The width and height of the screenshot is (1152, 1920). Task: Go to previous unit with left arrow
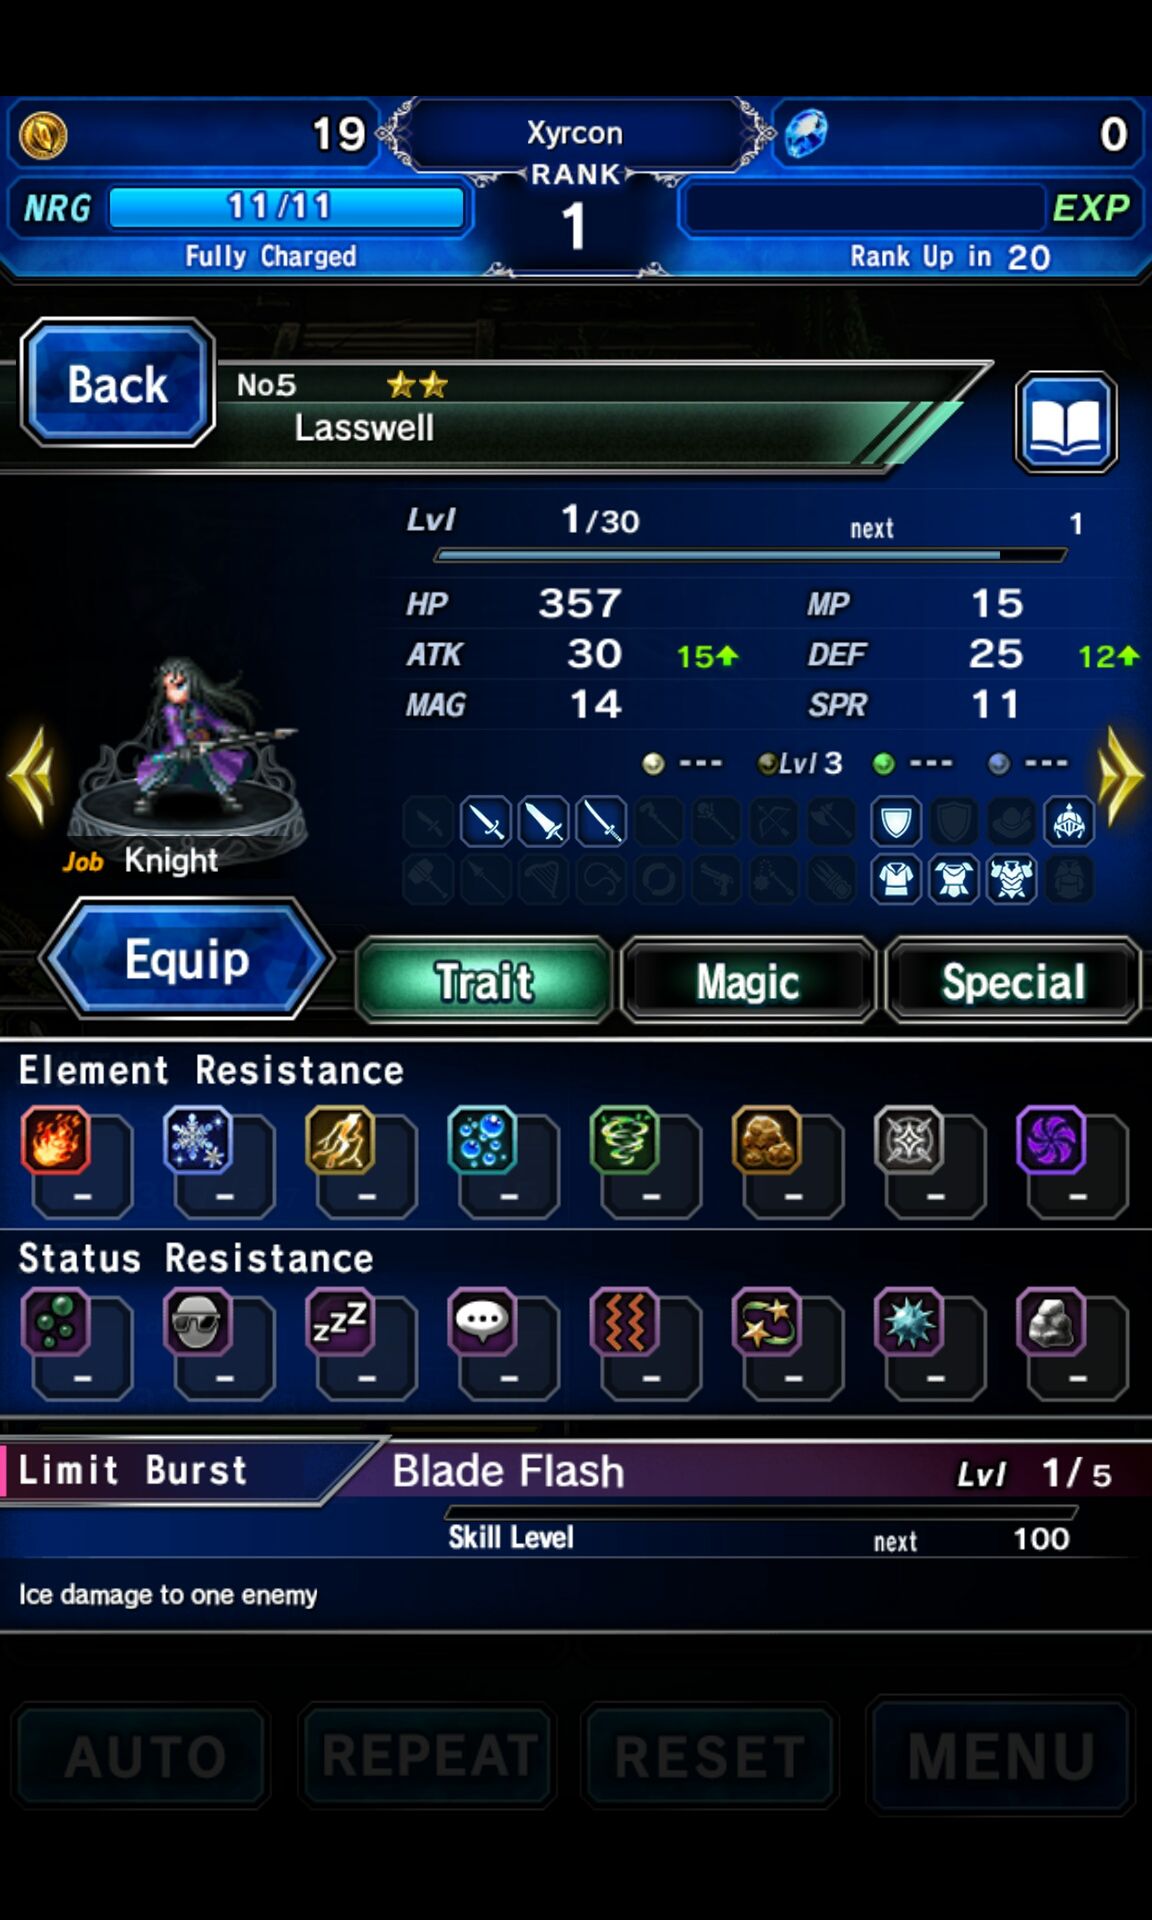point(31,775)
